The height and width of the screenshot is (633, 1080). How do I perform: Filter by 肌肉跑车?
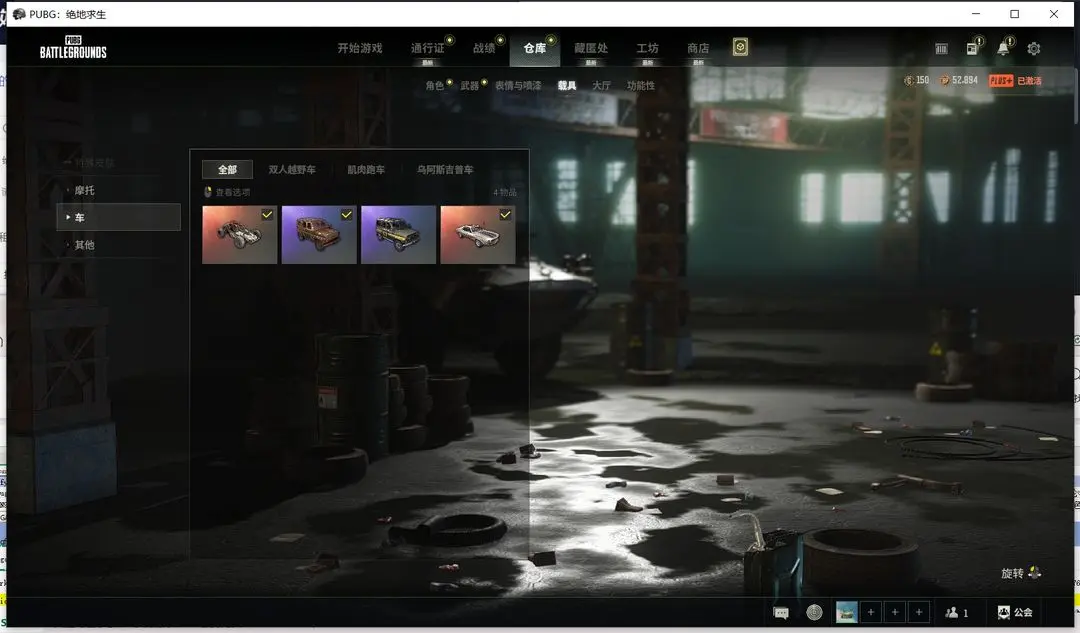366,169
